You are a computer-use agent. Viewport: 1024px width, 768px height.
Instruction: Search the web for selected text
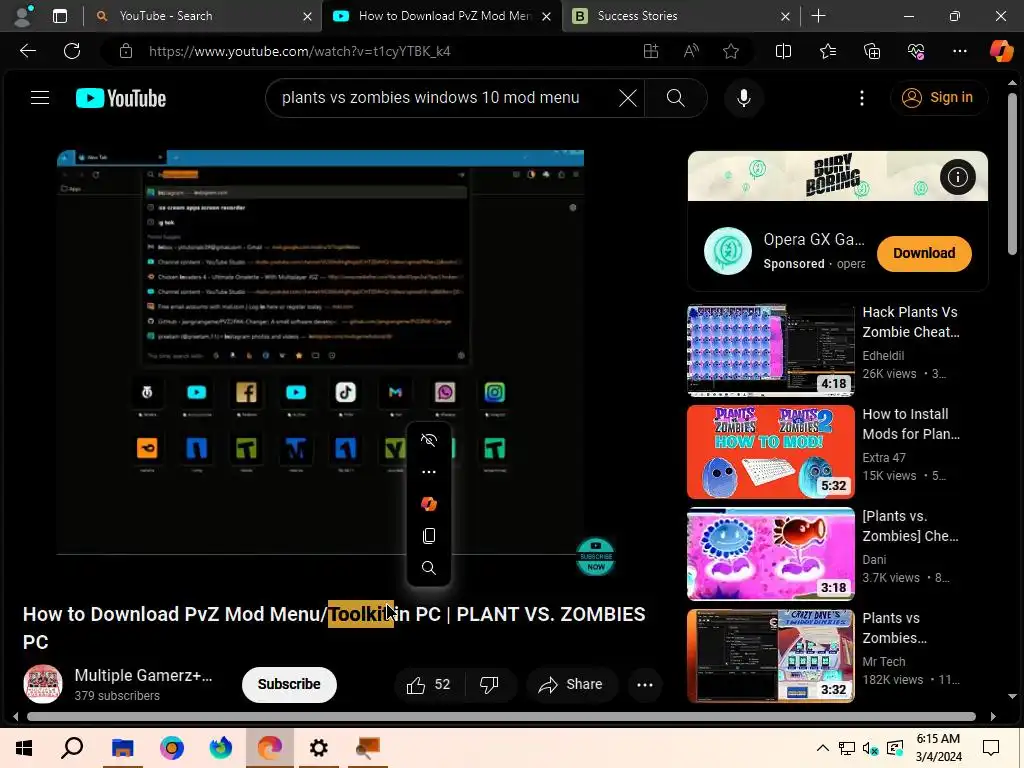coord(428,568)
